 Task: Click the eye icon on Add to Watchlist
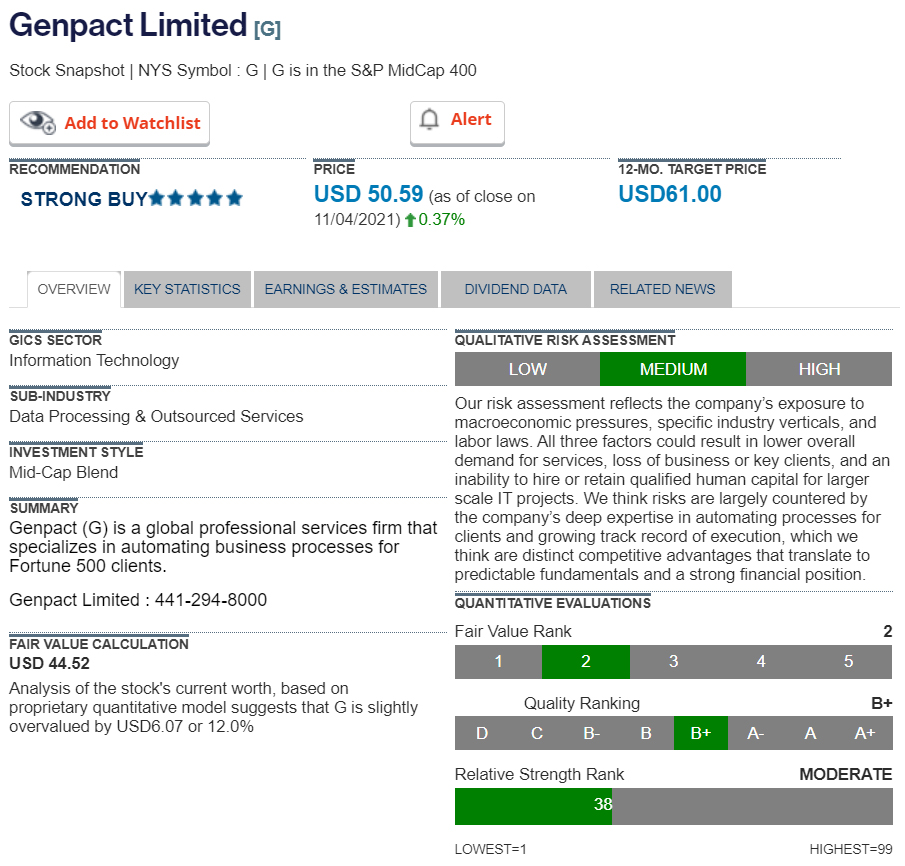pos(38,123)
